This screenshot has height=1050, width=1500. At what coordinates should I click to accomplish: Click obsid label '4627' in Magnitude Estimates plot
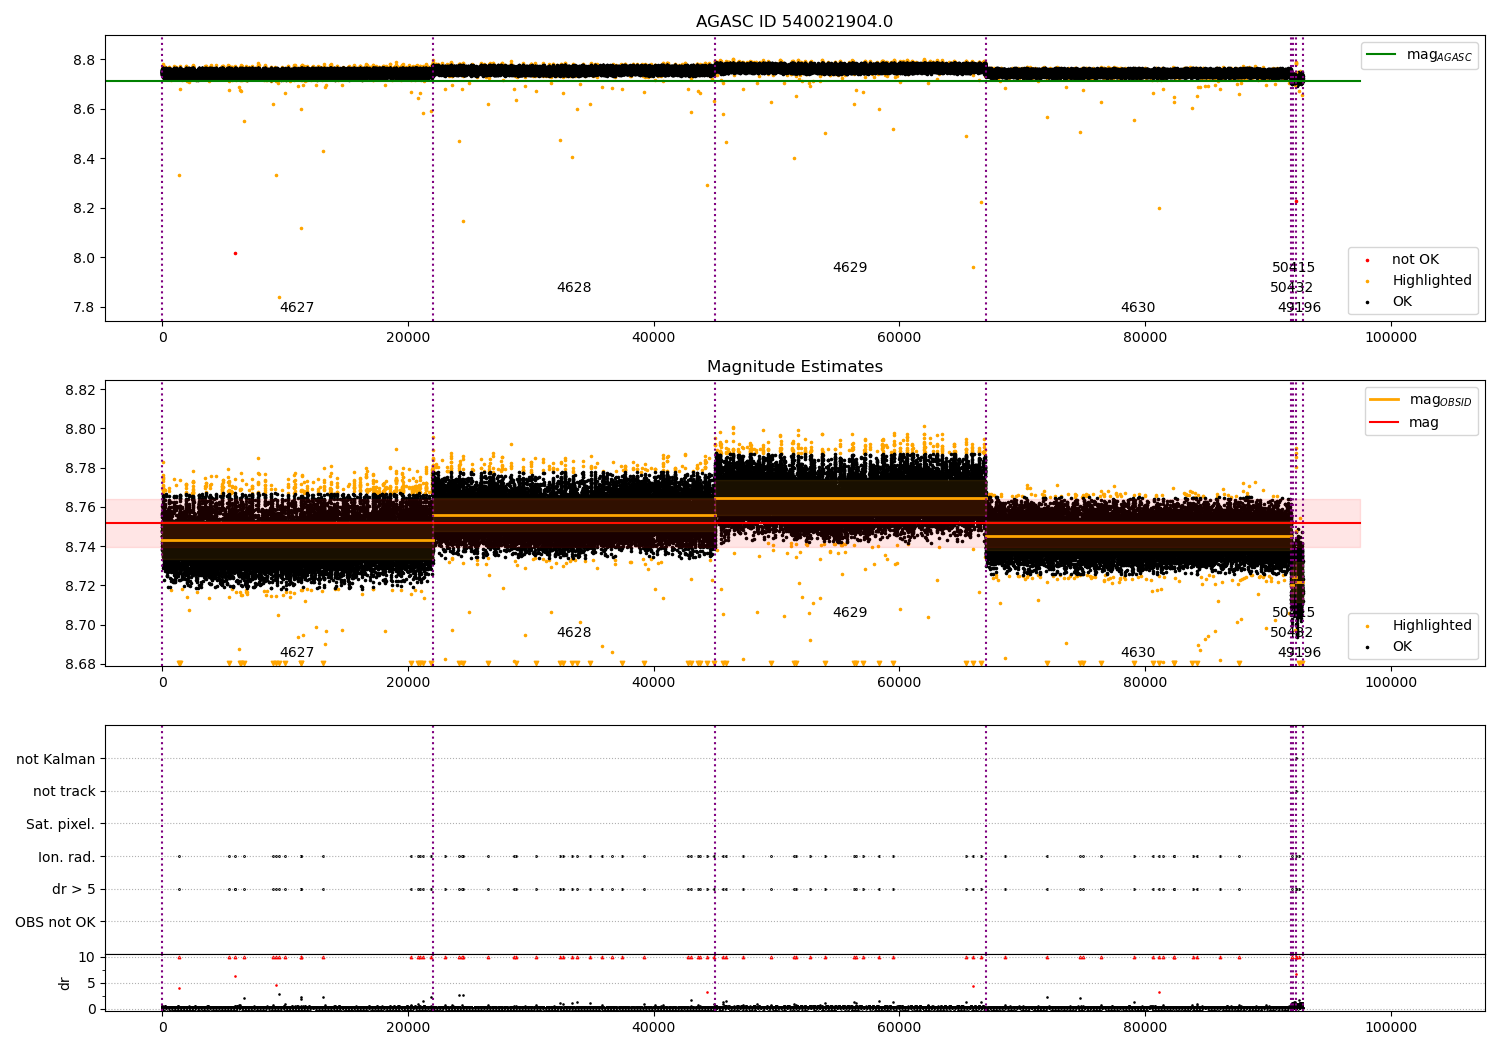coord(297,653)
